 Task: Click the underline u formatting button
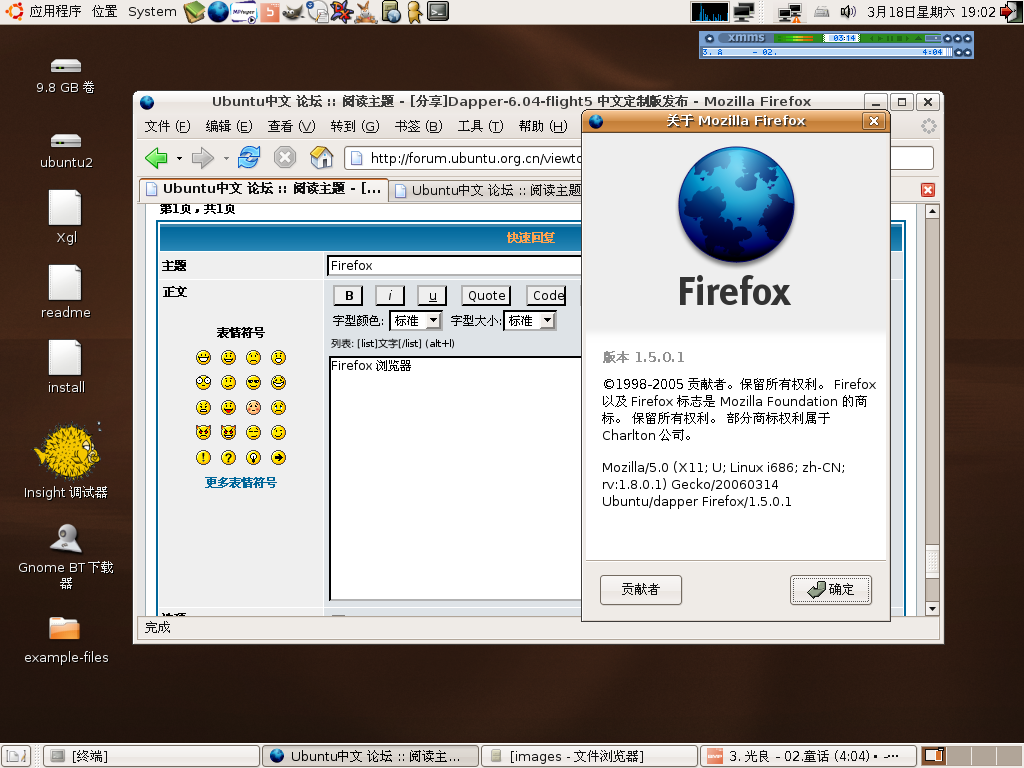point(432,296)
